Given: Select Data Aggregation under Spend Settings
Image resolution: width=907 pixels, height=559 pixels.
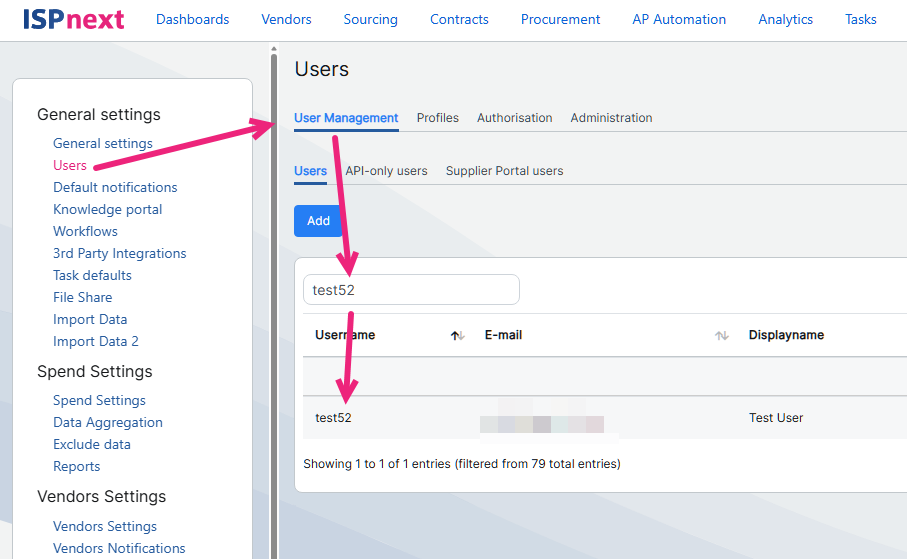Looking at the screenshot, I should tap(107, 422).
